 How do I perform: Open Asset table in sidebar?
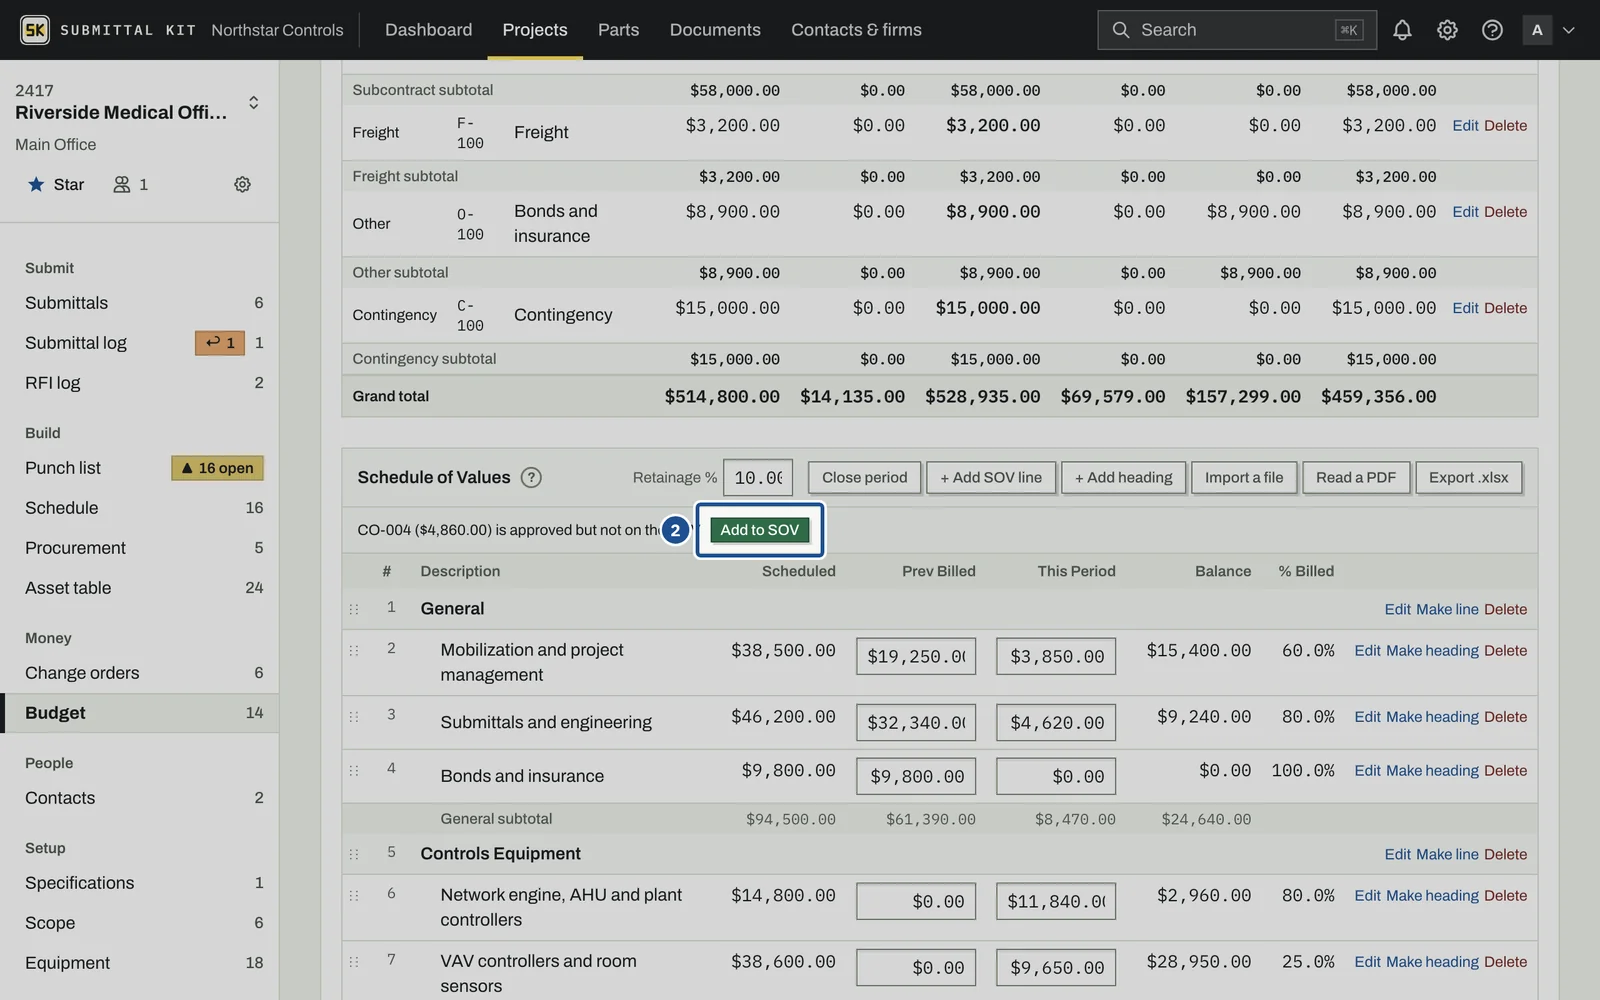coord(140,588)
